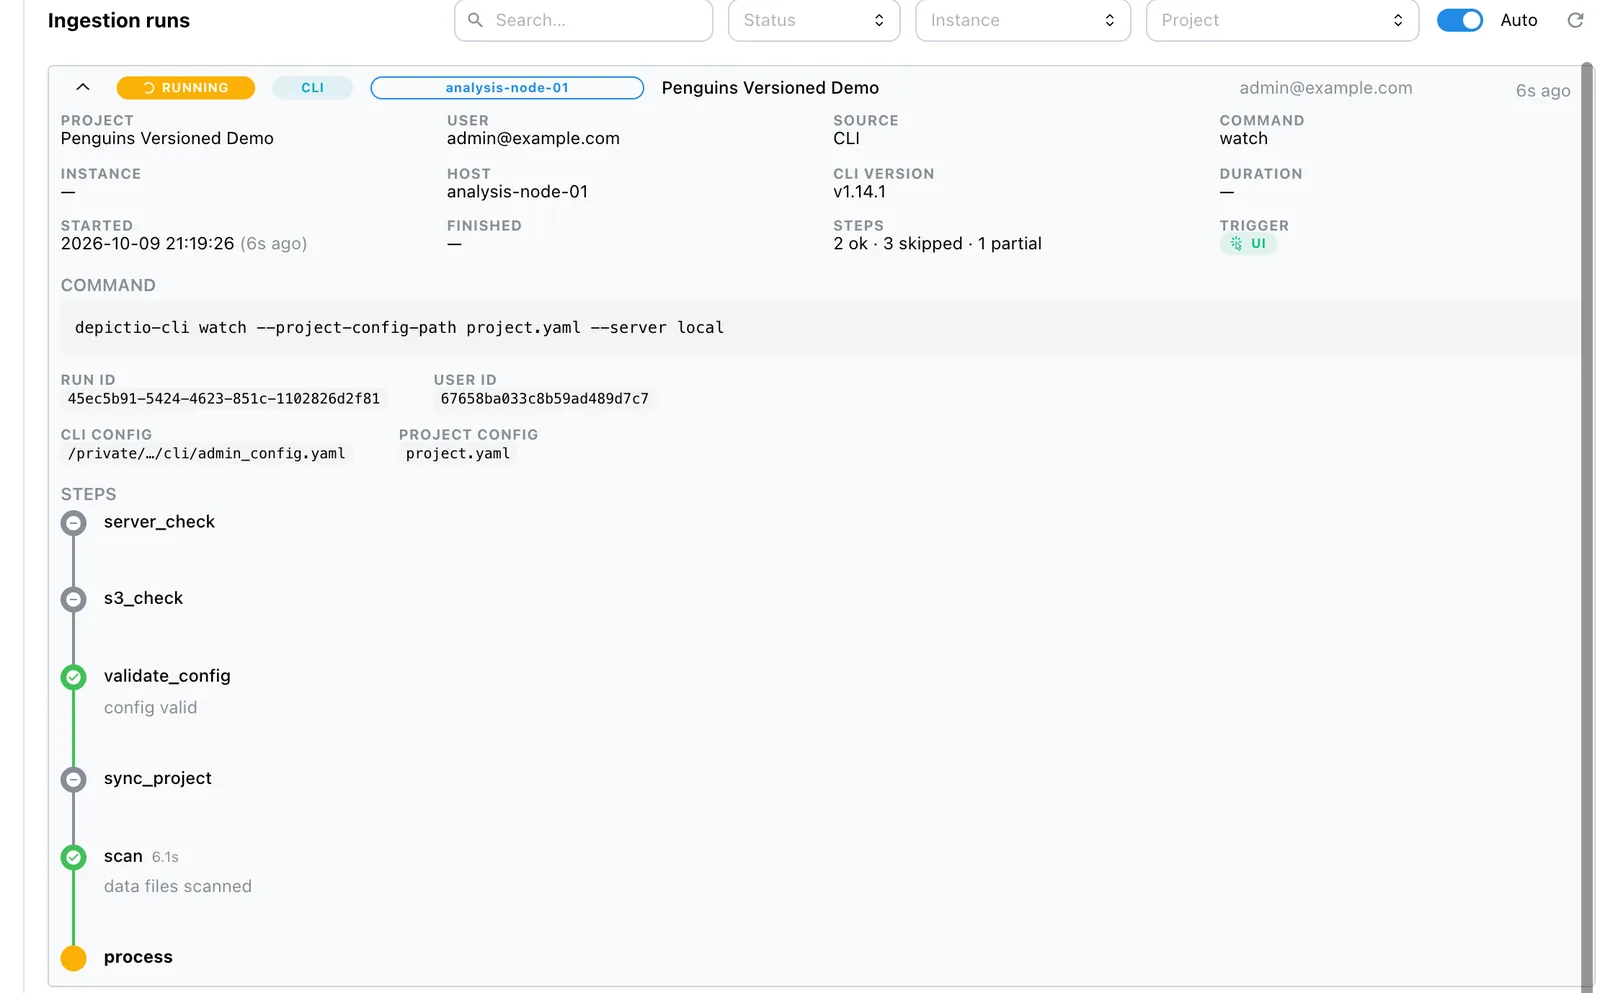The width and height of the screenshot is (1600, 993).
Task: Click the vertical scrollbar on the right
Action: tap(1587, 528)
